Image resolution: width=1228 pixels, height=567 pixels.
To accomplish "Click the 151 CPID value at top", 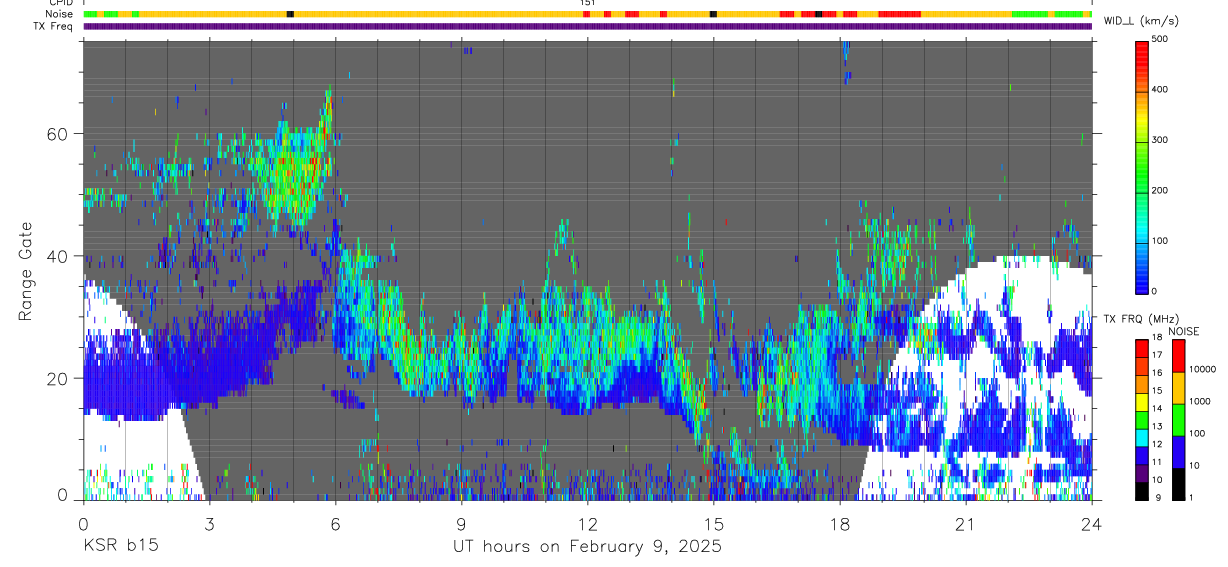I will (x=587, y=3).
